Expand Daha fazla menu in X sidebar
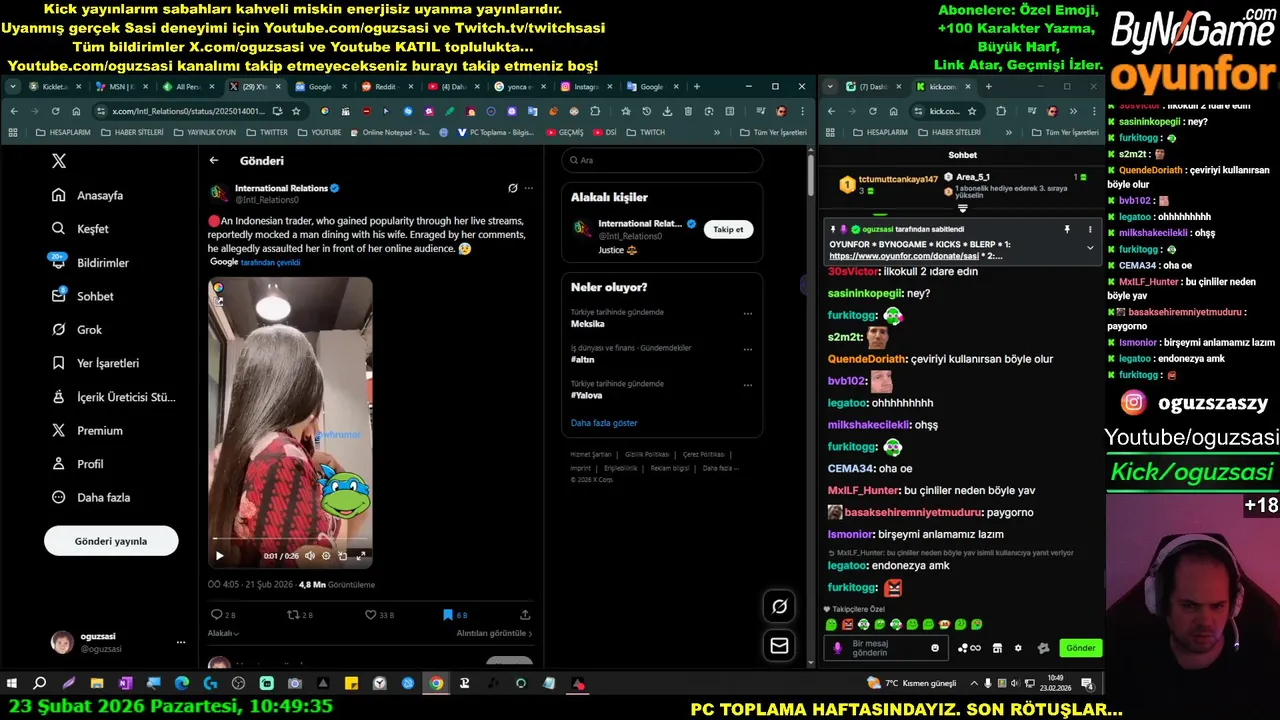Screen dimensions: 1280x720 91,497
